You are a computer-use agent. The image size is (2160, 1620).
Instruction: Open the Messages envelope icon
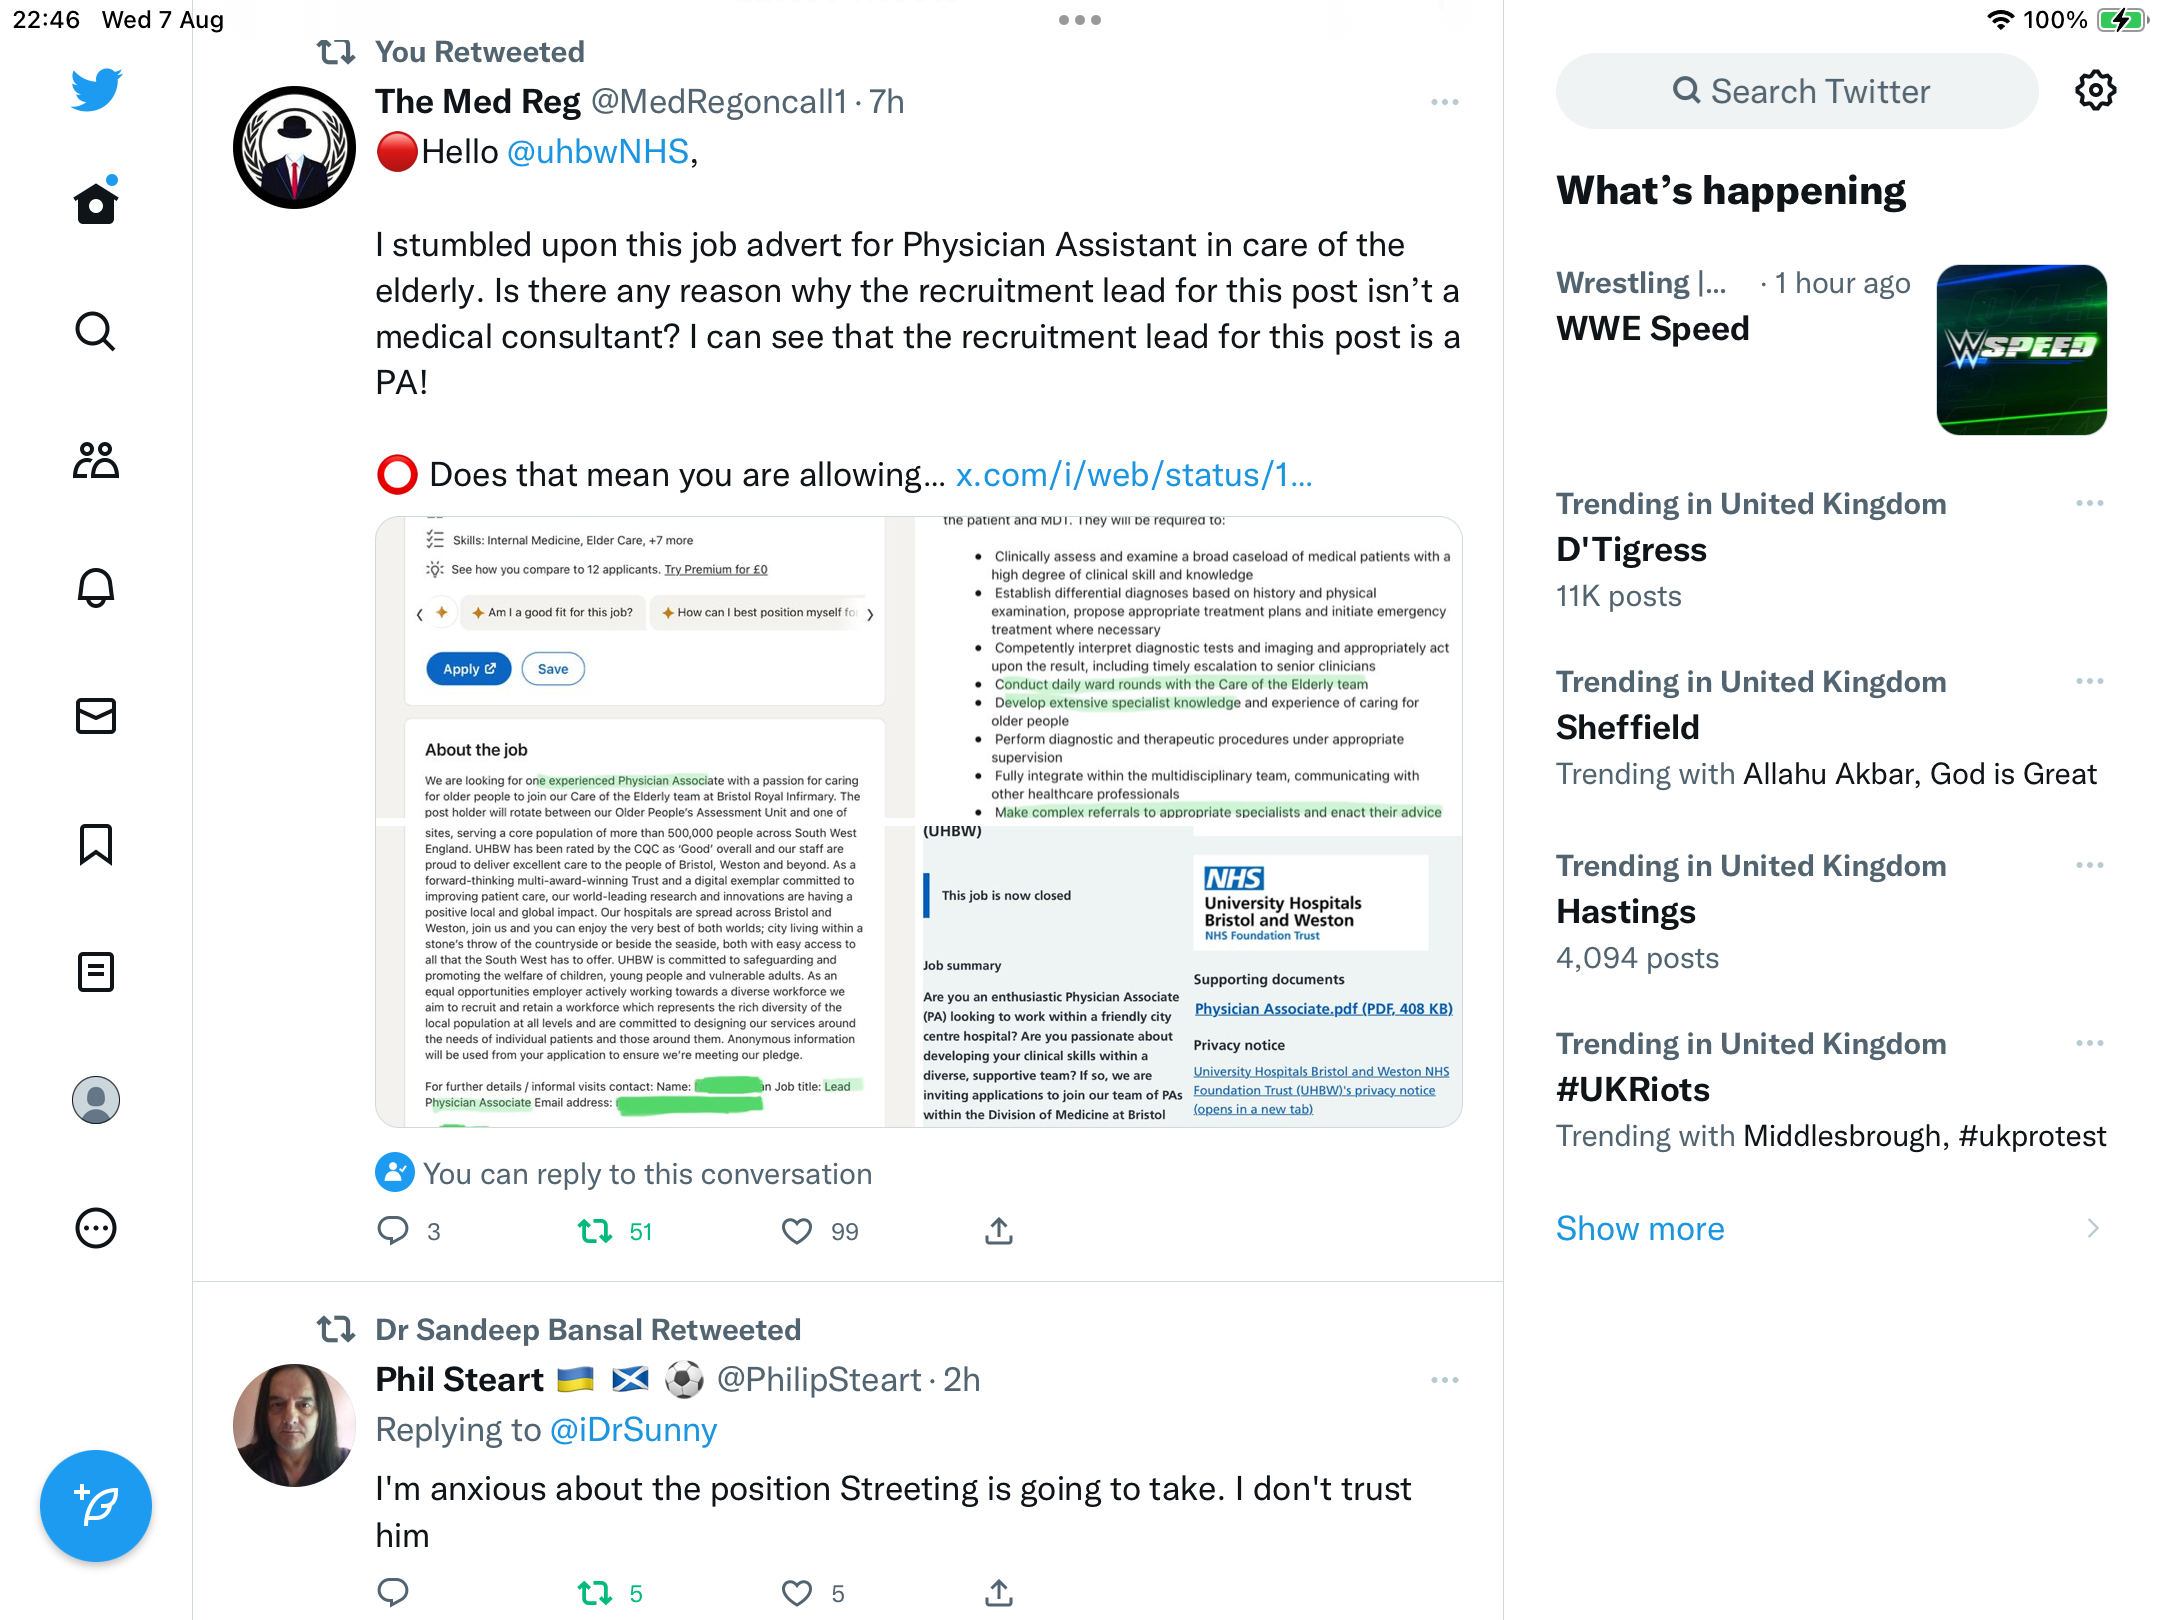click(x=96, y=716)
